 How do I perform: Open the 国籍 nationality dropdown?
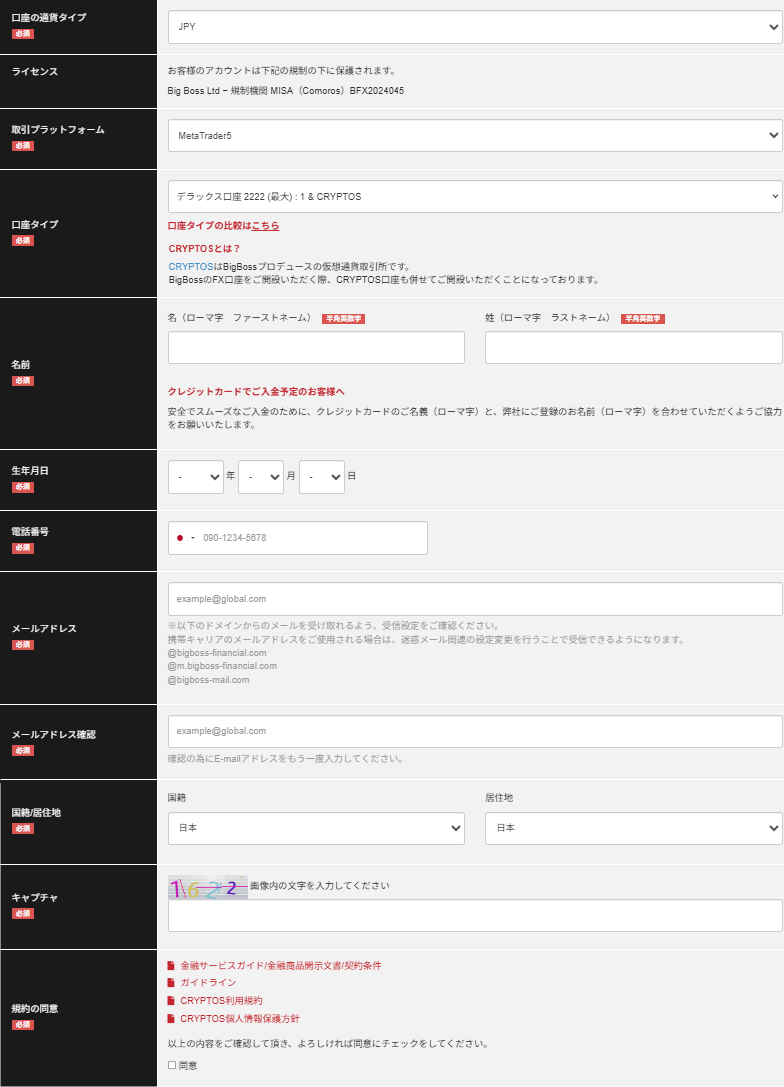pos(316,828)
